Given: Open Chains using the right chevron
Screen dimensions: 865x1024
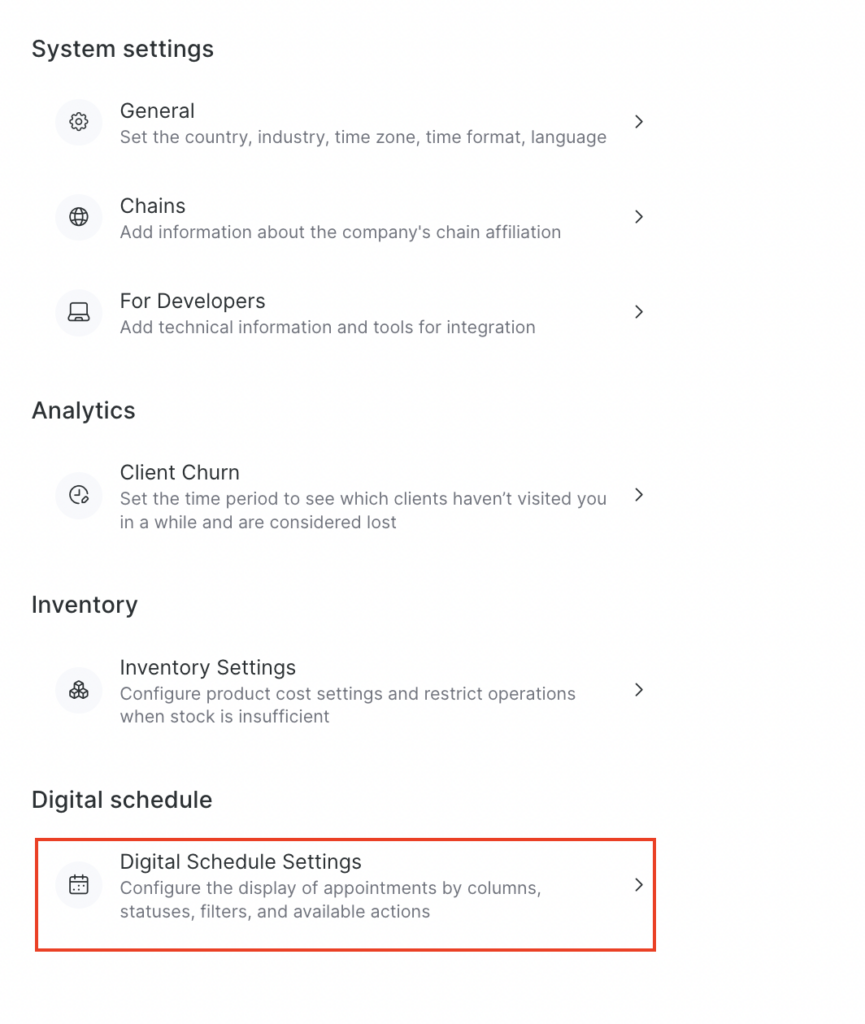Looking at the screenshot, I should pos(639,217).
